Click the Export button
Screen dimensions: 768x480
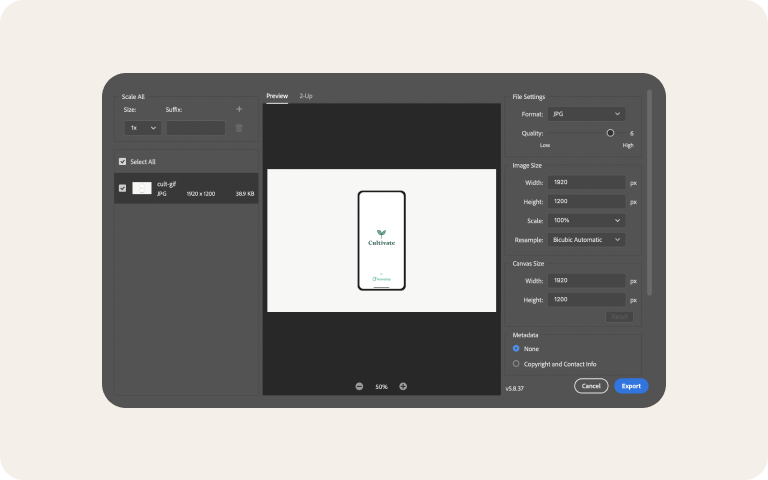coord(631,386)
